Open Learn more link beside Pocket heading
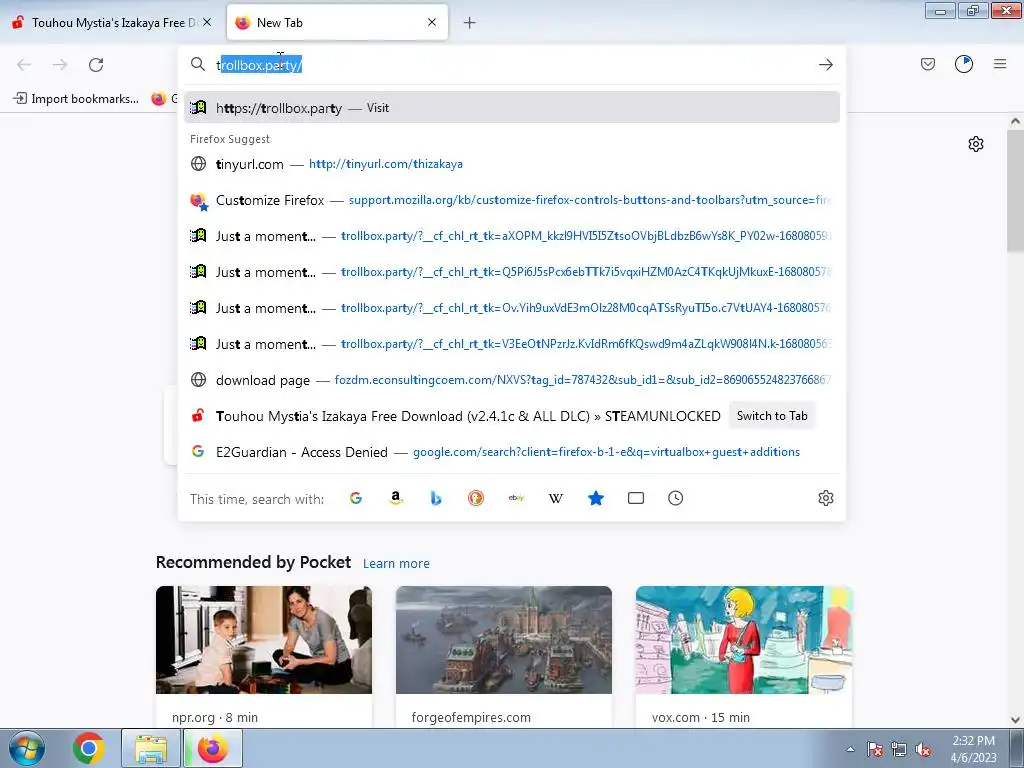This screenshot has width=1024, height=768. pyautogui.click(x=396, y=563)
